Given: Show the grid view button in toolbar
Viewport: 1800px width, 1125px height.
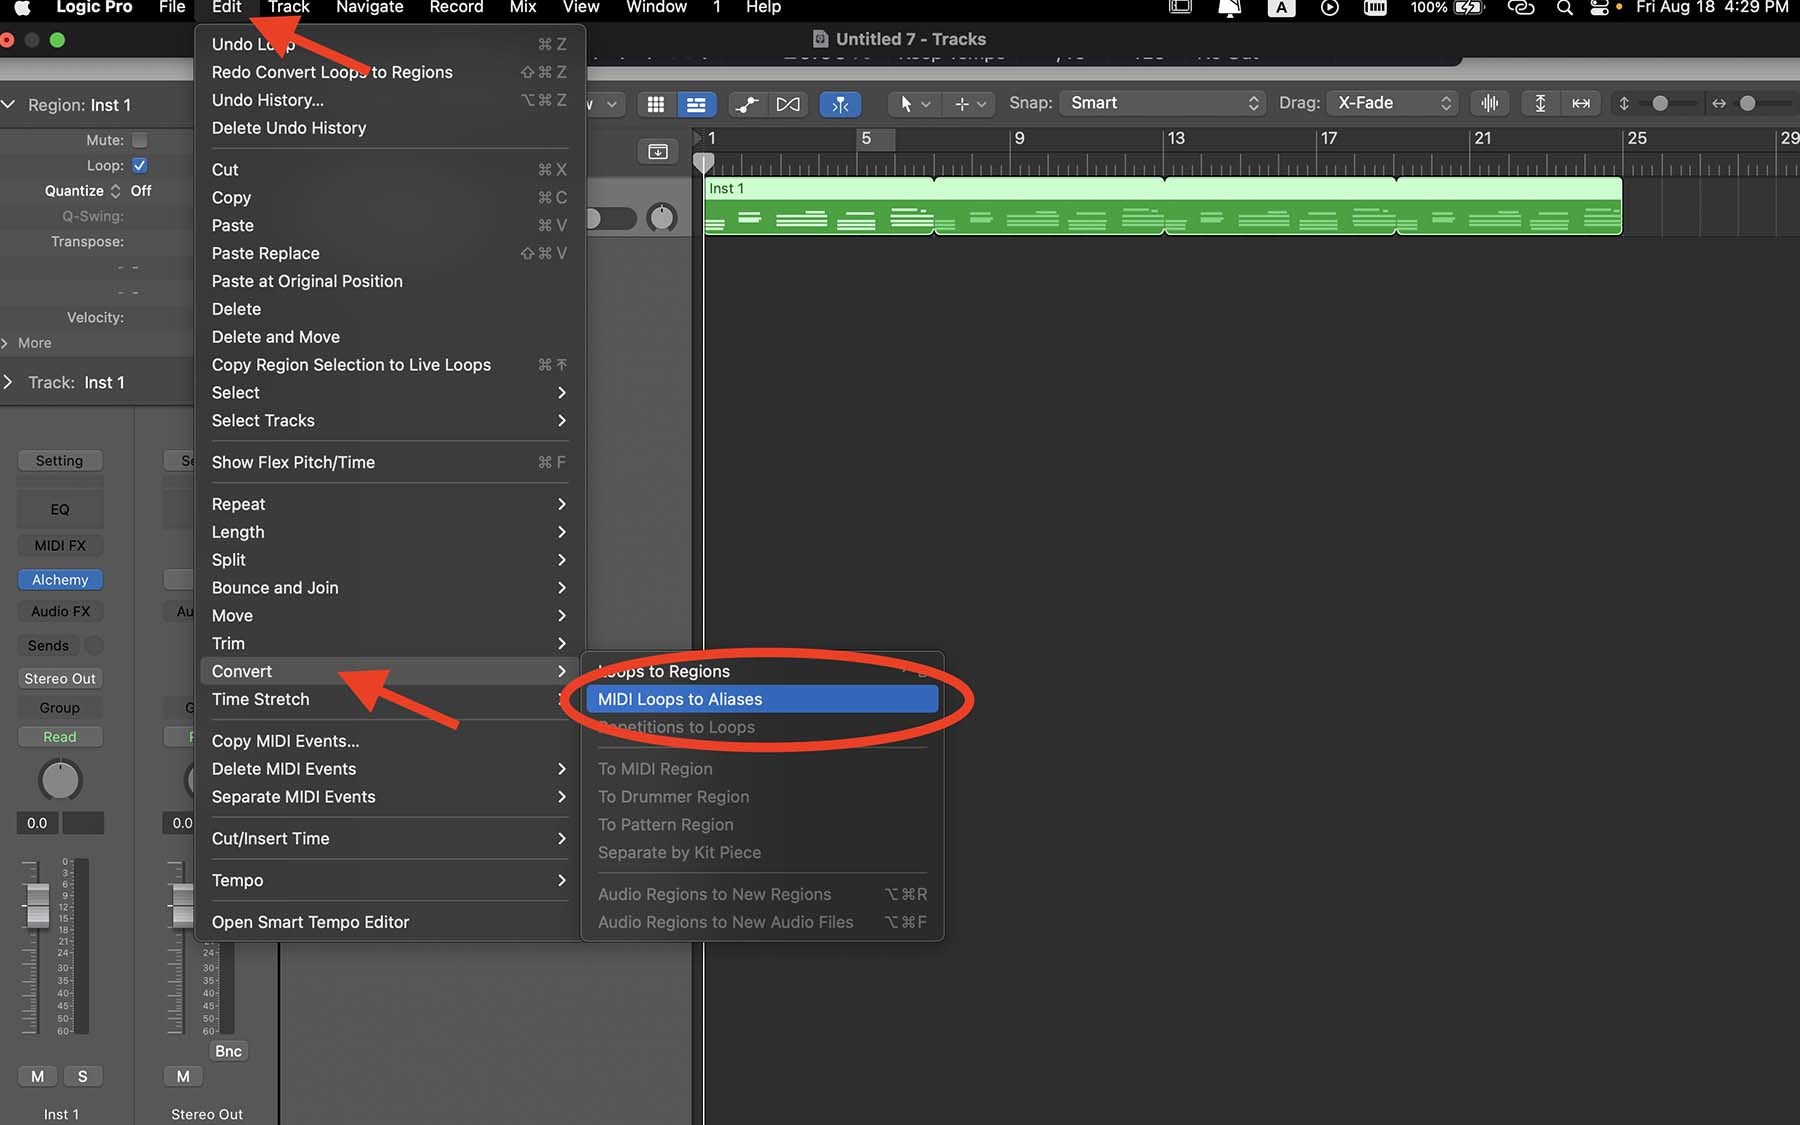Looking at the screenshot, I should pyautogui.click(x=656, y=103).
